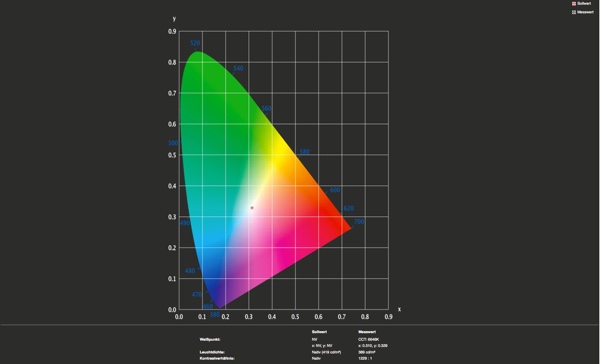Click the 480 wavelength label
Screen dimensions: 600x364
(190, 271)
